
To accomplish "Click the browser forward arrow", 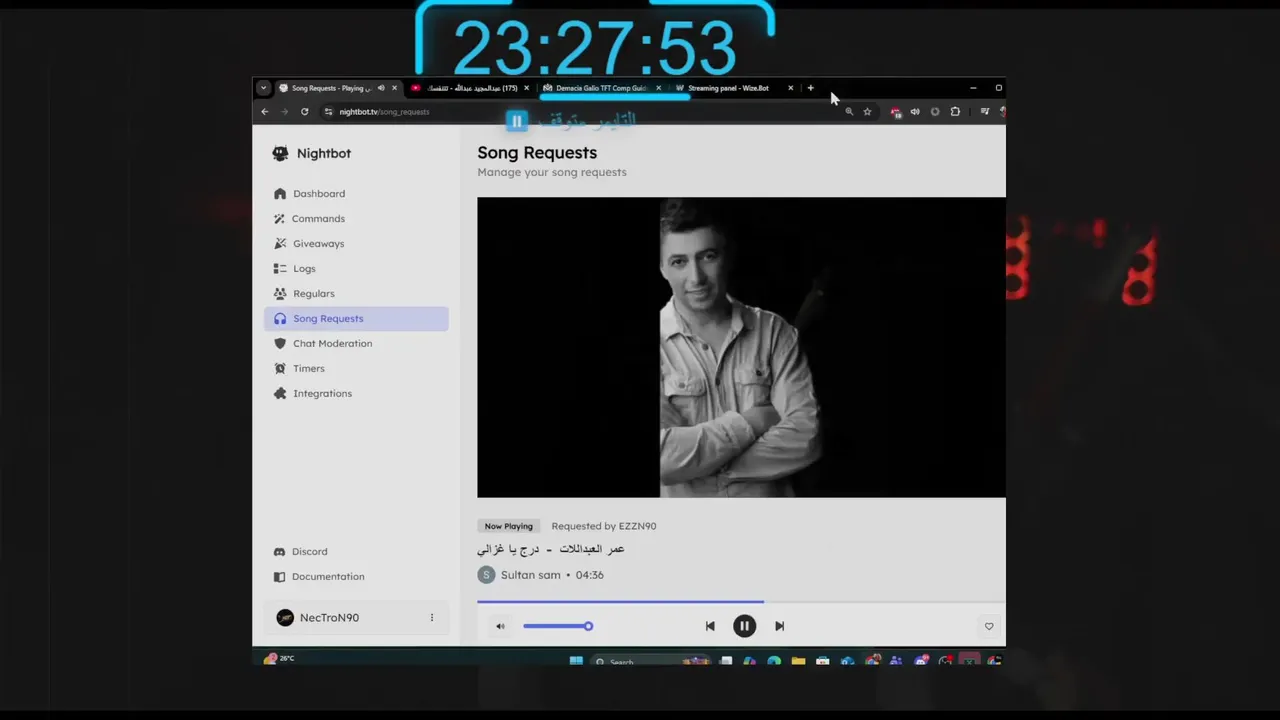I will pyautogui.click(x=284, y=111).
